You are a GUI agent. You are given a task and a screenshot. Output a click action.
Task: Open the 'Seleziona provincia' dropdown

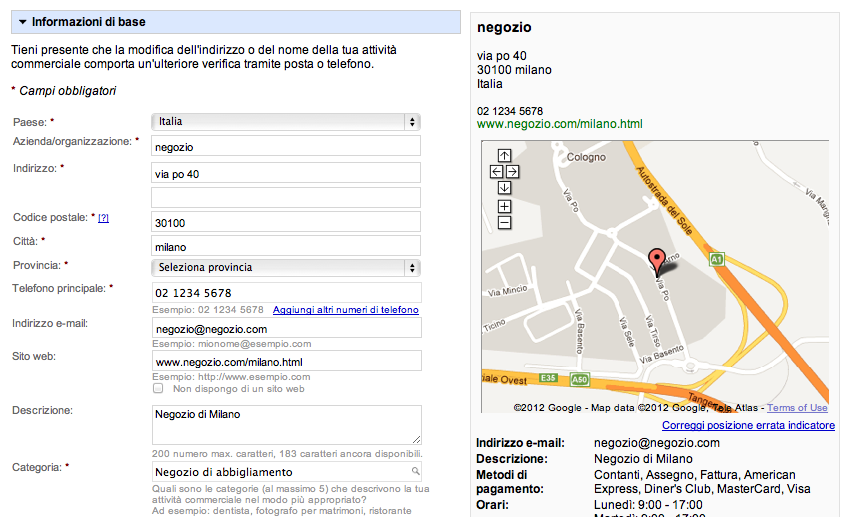(x=285, y=267)
